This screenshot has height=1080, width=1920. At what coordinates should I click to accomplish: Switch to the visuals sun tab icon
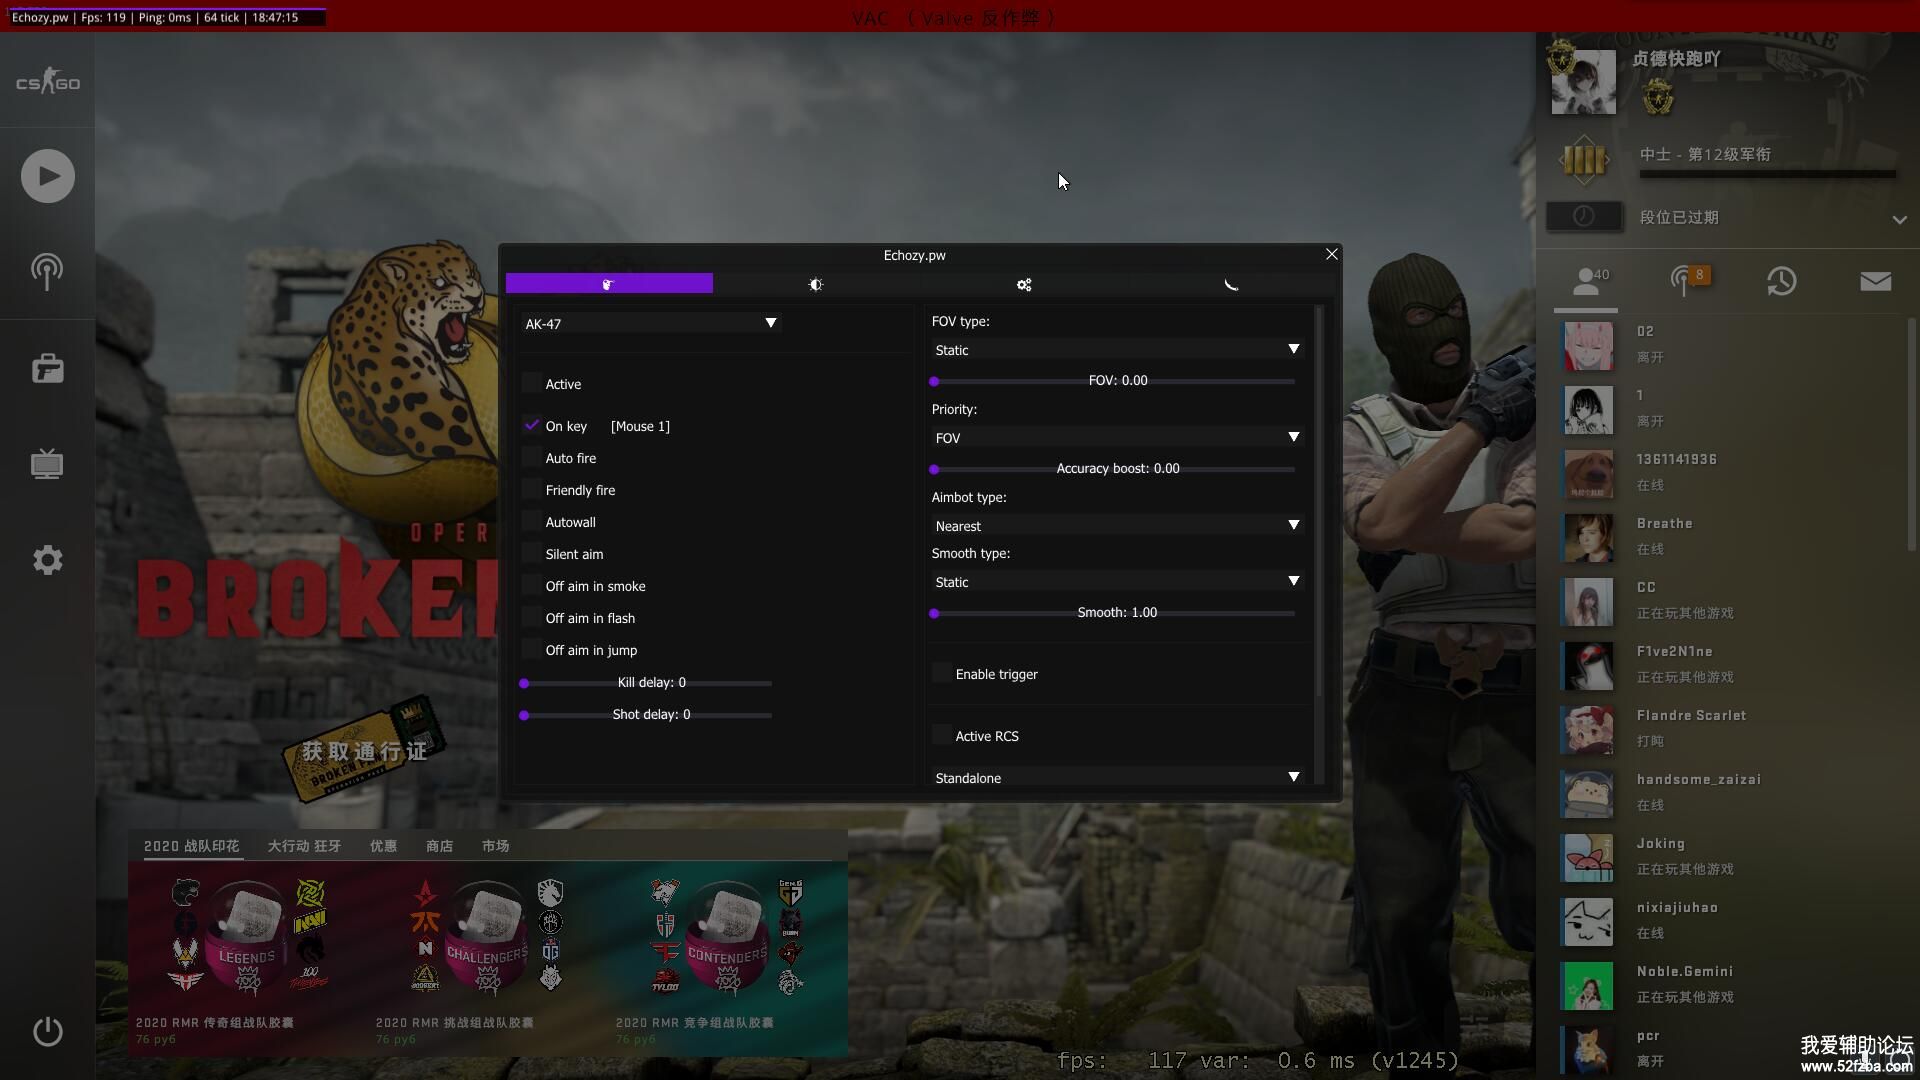point(816,284)
